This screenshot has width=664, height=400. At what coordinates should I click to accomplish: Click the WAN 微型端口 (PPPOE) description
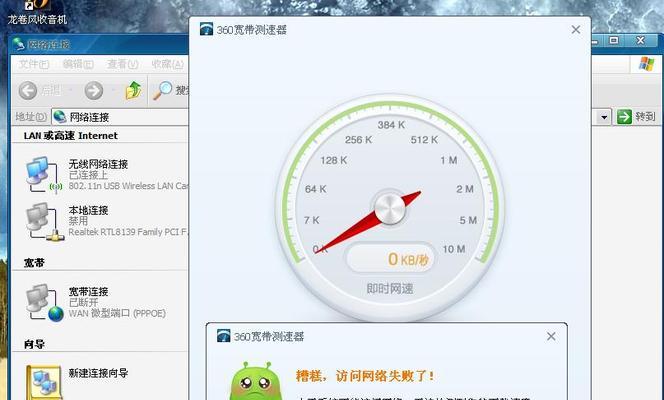coord(117,313)
